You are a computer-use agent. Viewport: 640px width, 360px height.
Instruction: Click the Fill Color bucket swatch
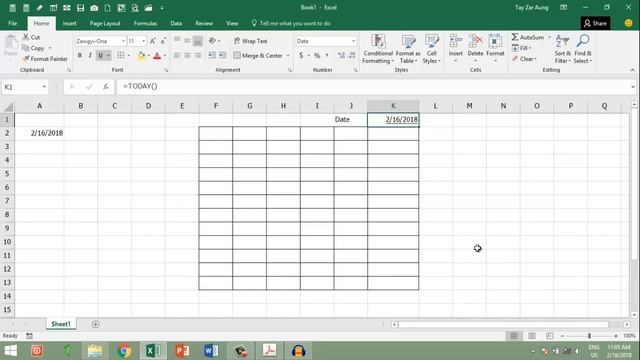[141, 56]
